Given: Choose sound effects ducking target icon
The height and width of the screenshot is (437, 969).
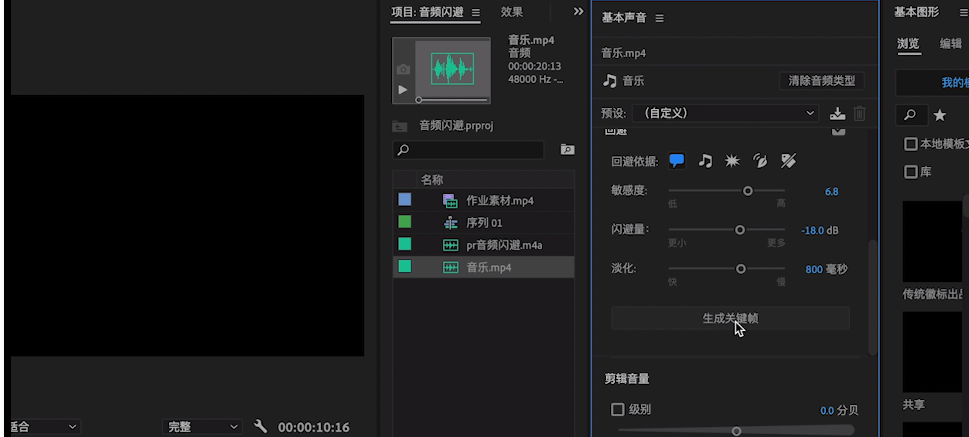Looking at the screenshot, I should point(732,161).
